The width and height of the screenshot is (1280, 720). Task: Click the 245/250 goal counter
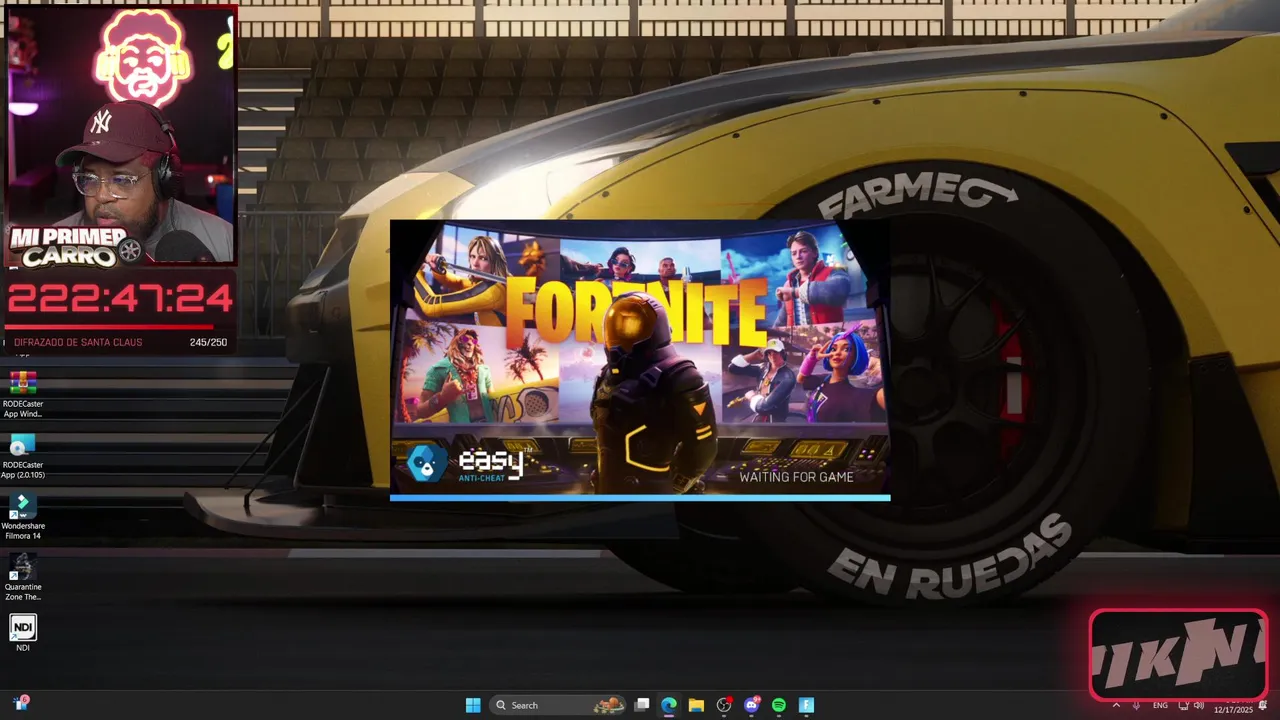[208, 342]
